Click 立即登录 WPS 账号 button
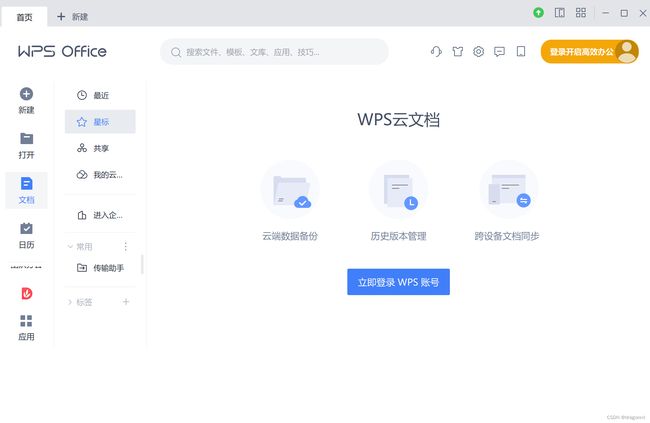This screenshot has width=650, height=423. tap(398, 282)
